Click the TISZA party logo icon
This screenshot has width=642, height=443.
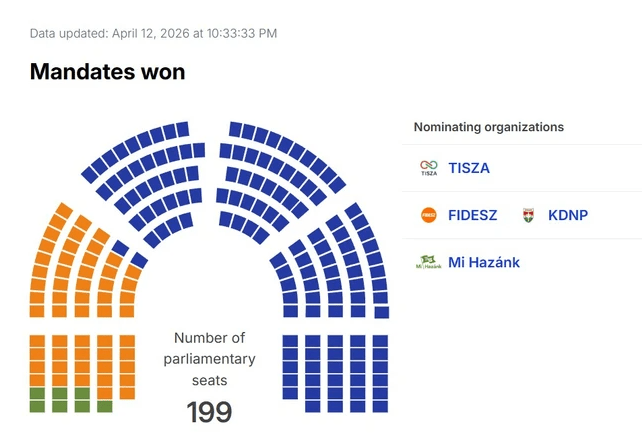[429, 168]
